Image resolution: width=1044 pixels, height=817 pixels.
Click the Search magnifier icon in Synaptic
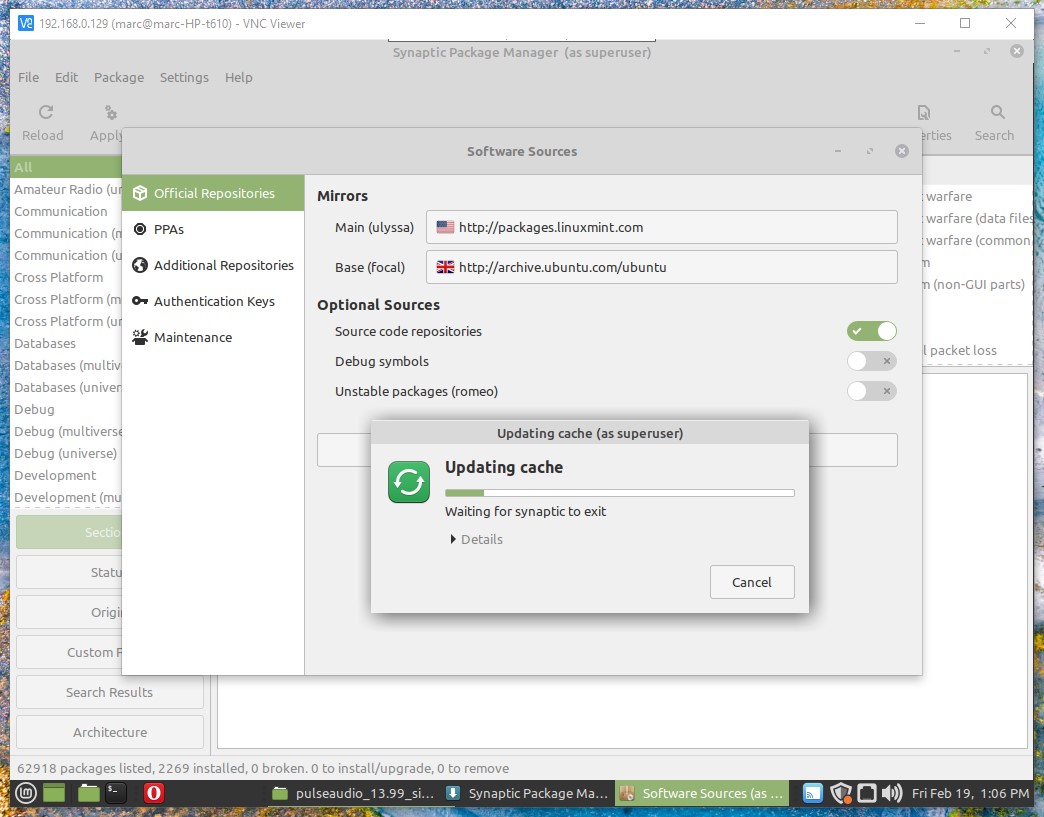click(x=997, y=112)
